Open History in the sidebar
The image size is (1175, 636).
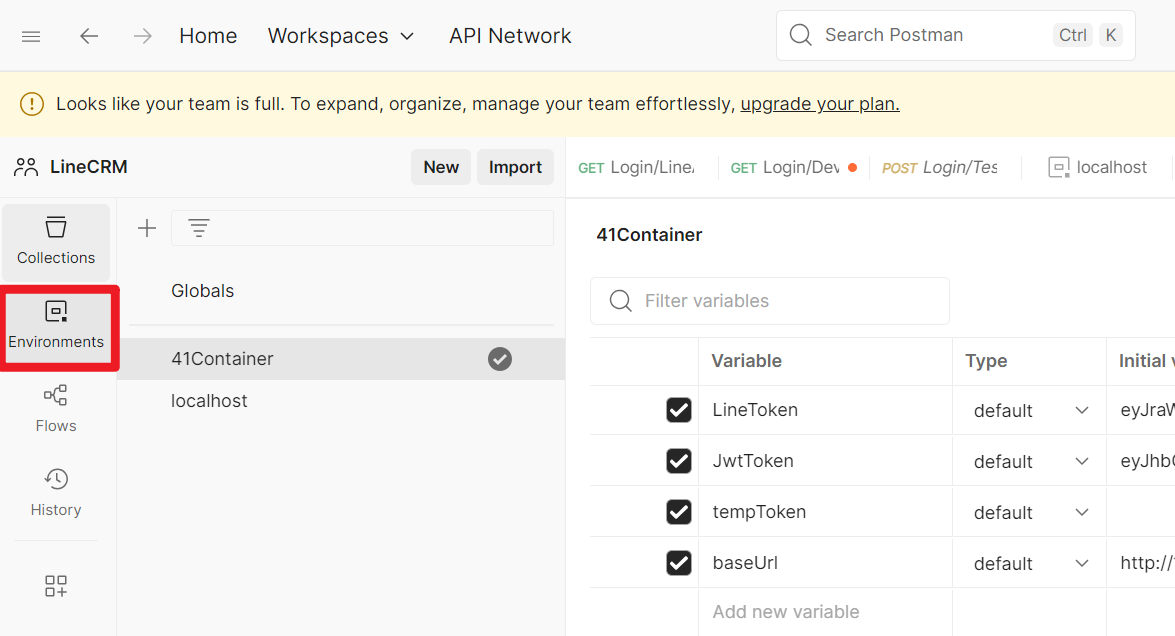[56, 493]
